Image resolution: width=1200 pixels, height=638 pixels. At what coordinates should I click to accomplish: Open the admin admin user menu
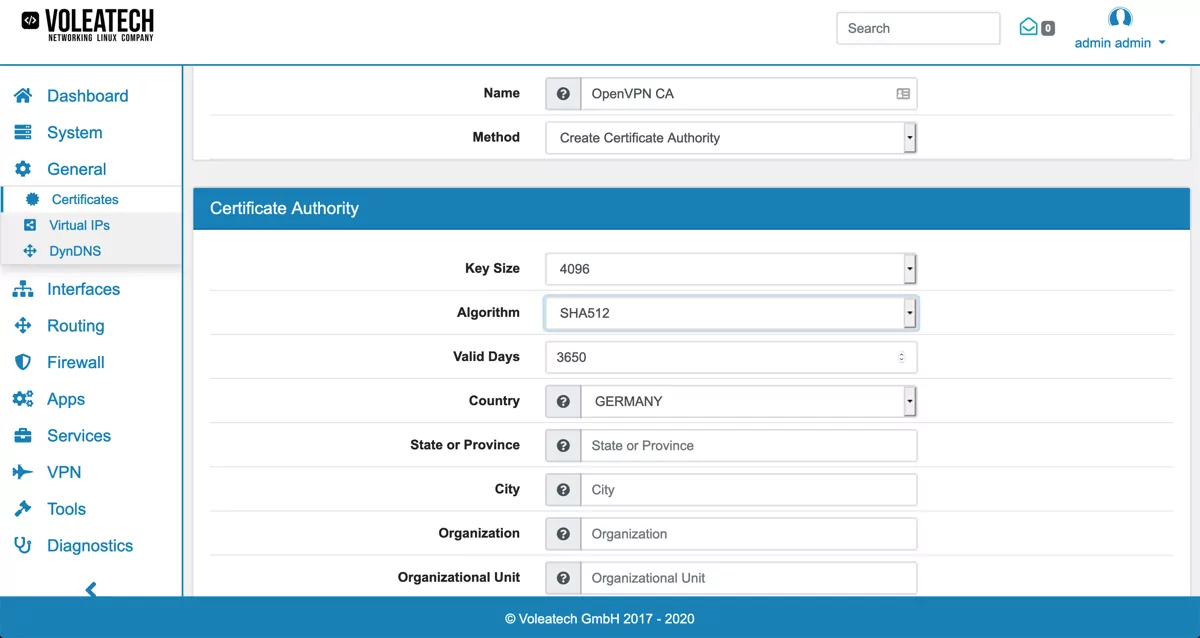(1120, 43)
